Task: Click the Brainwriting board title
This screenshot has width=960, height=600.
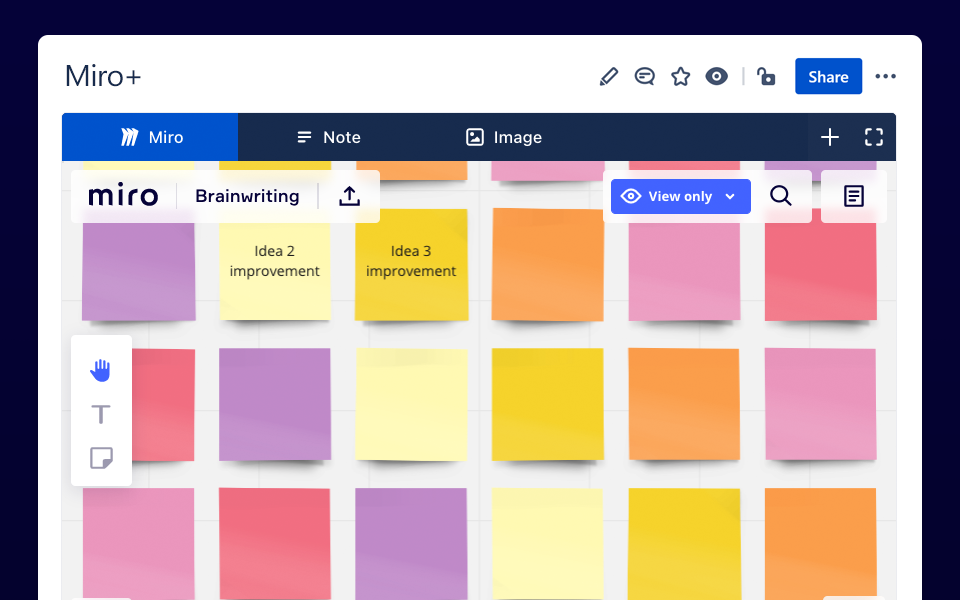Action: coord(247,196)
